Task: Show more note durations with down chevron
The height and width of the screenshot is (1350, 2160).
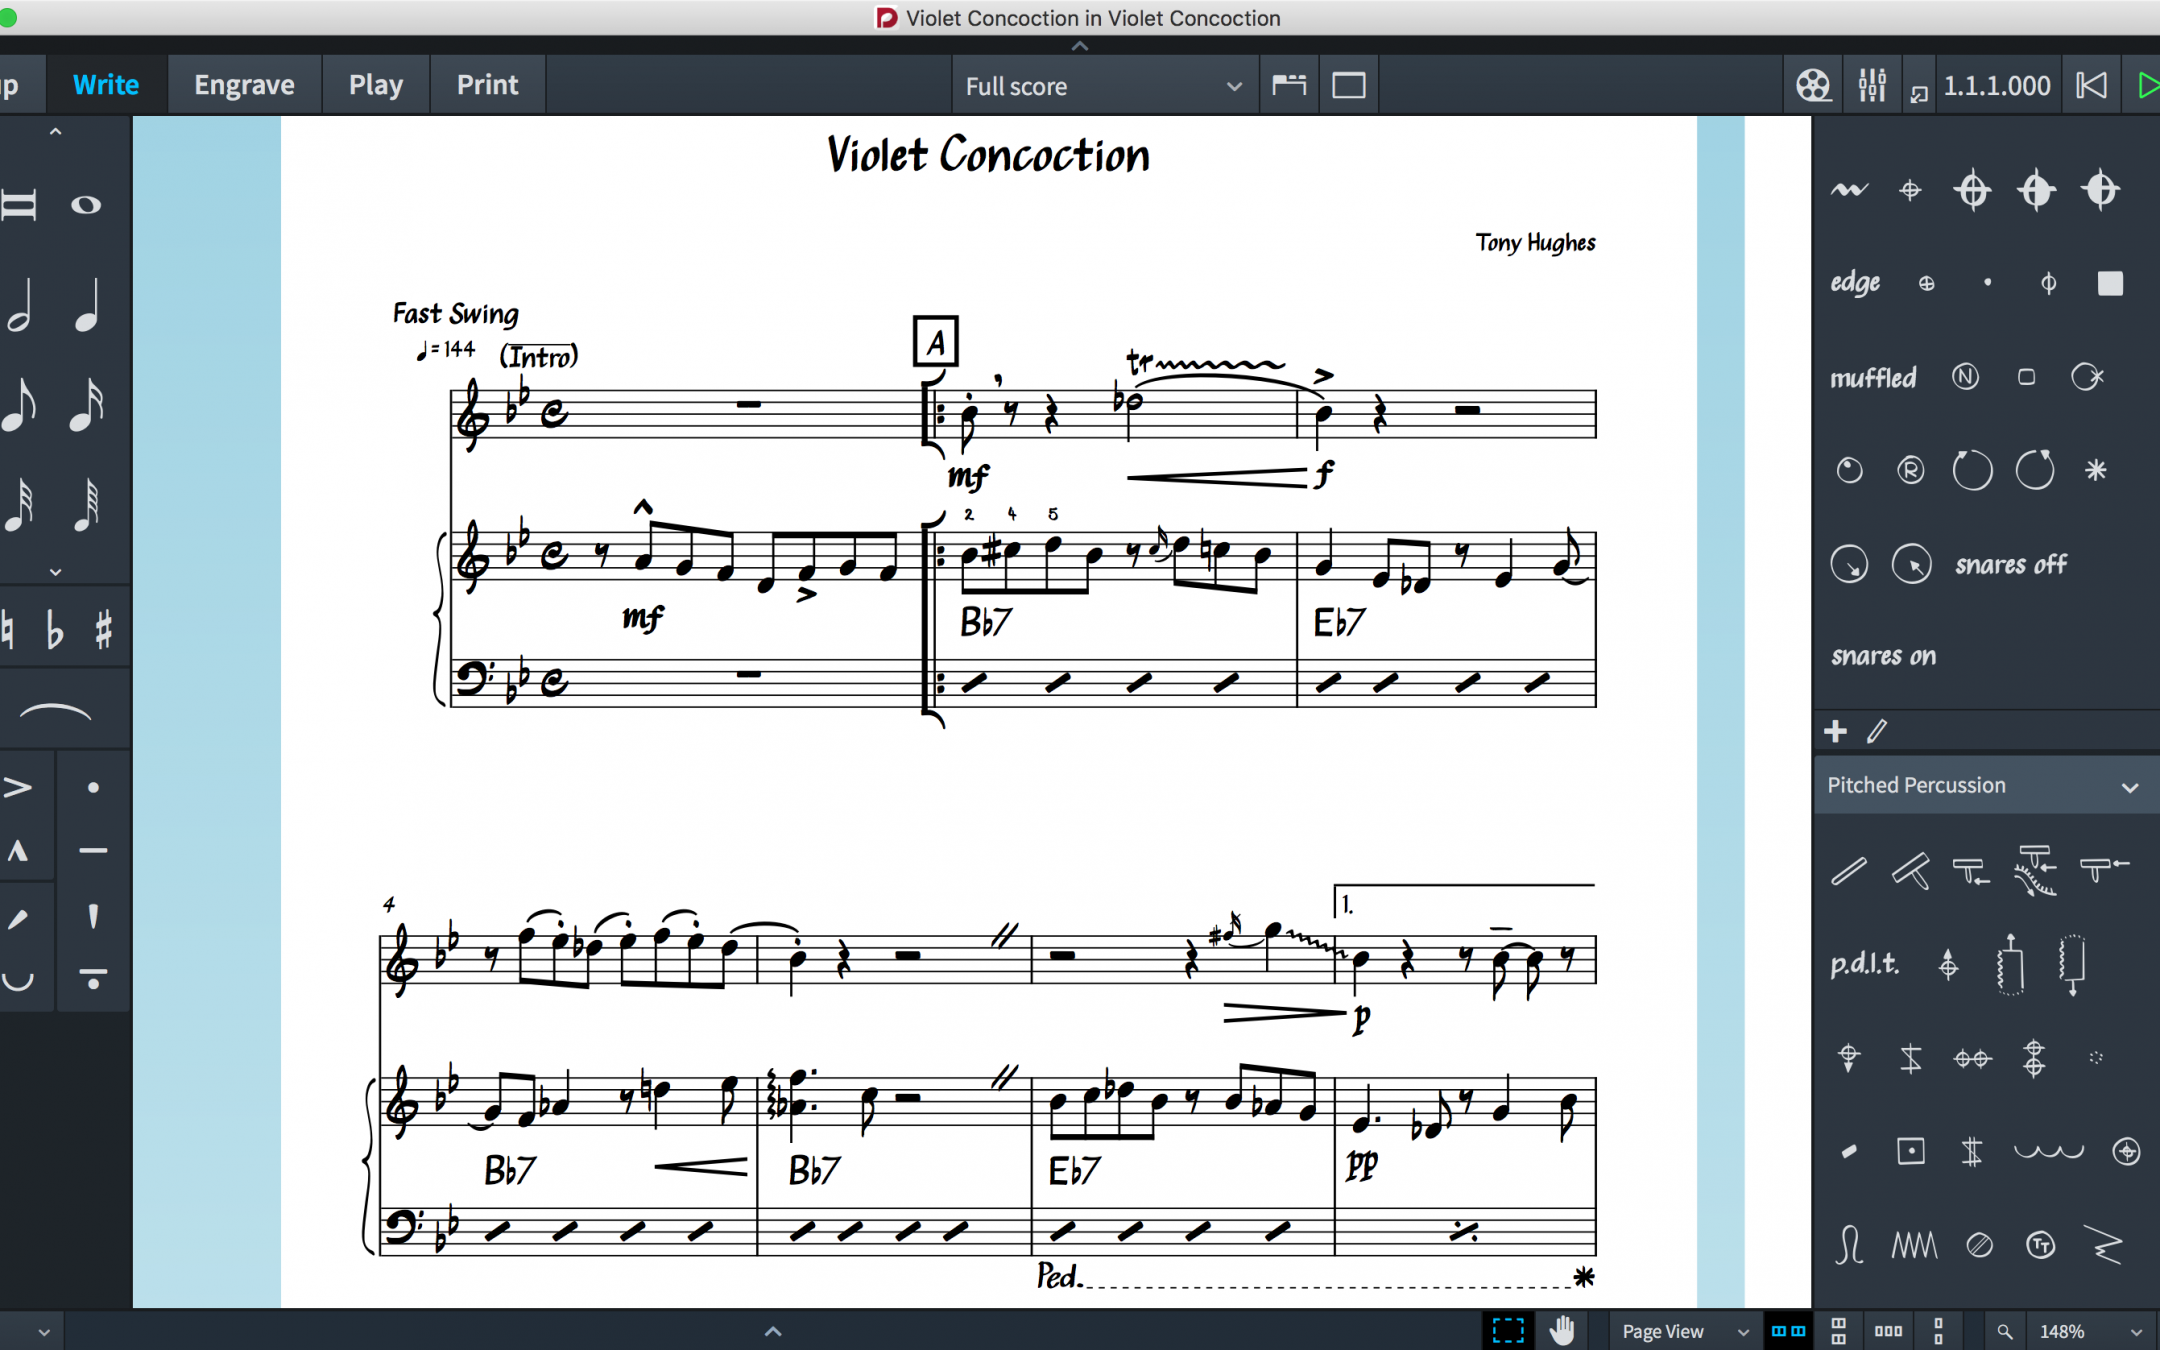Action: point(56,572)
